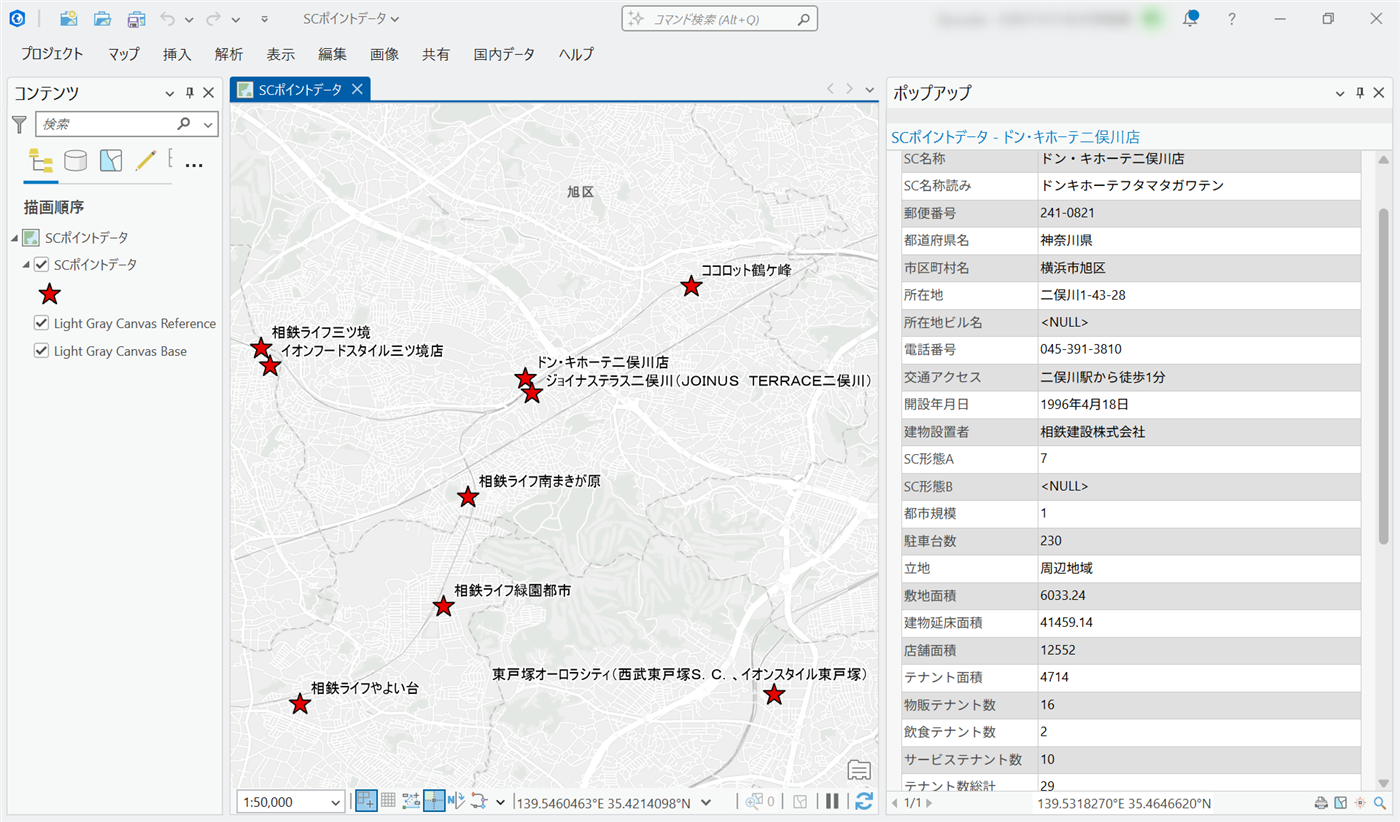
Task: Switch to List By Data Source view
Action: [76, 161]
